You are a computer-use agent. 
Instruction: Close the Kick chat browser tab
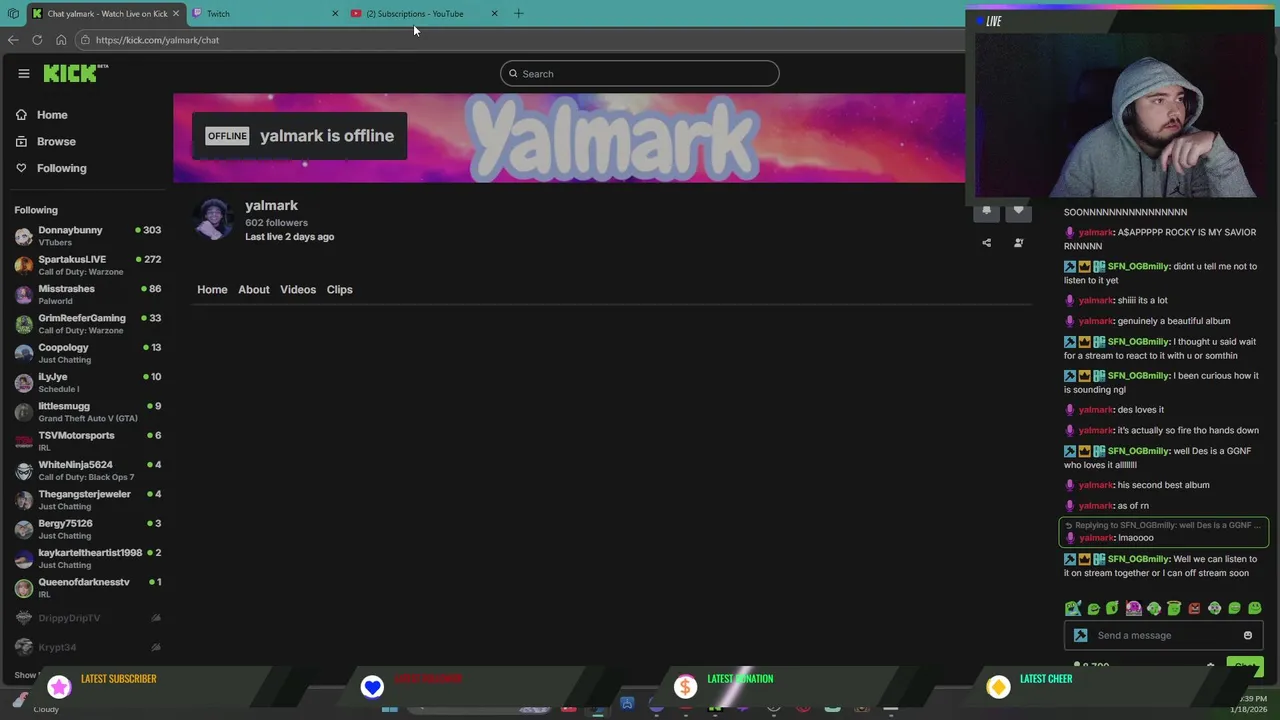[x=175, y=13]
